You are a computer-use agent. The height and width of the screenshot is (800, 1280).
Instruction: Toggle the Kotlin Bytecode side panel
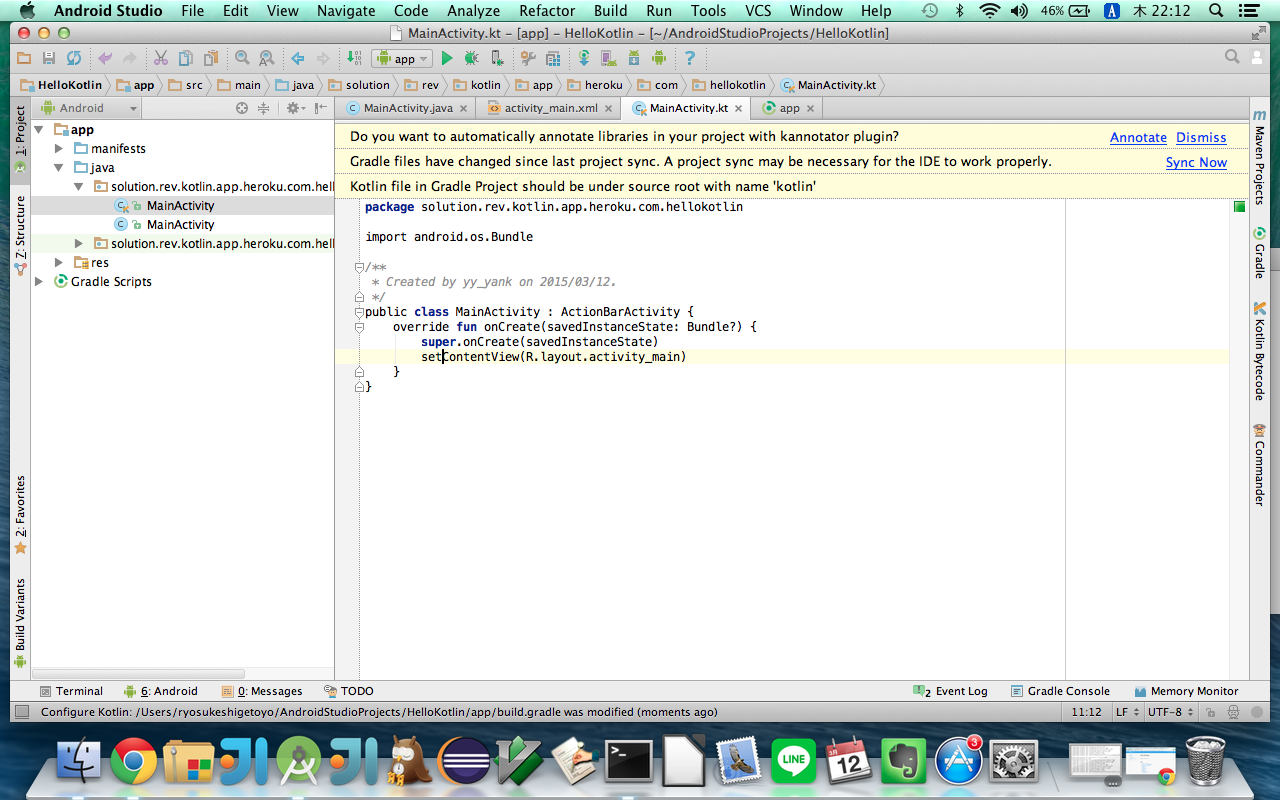1260,351
